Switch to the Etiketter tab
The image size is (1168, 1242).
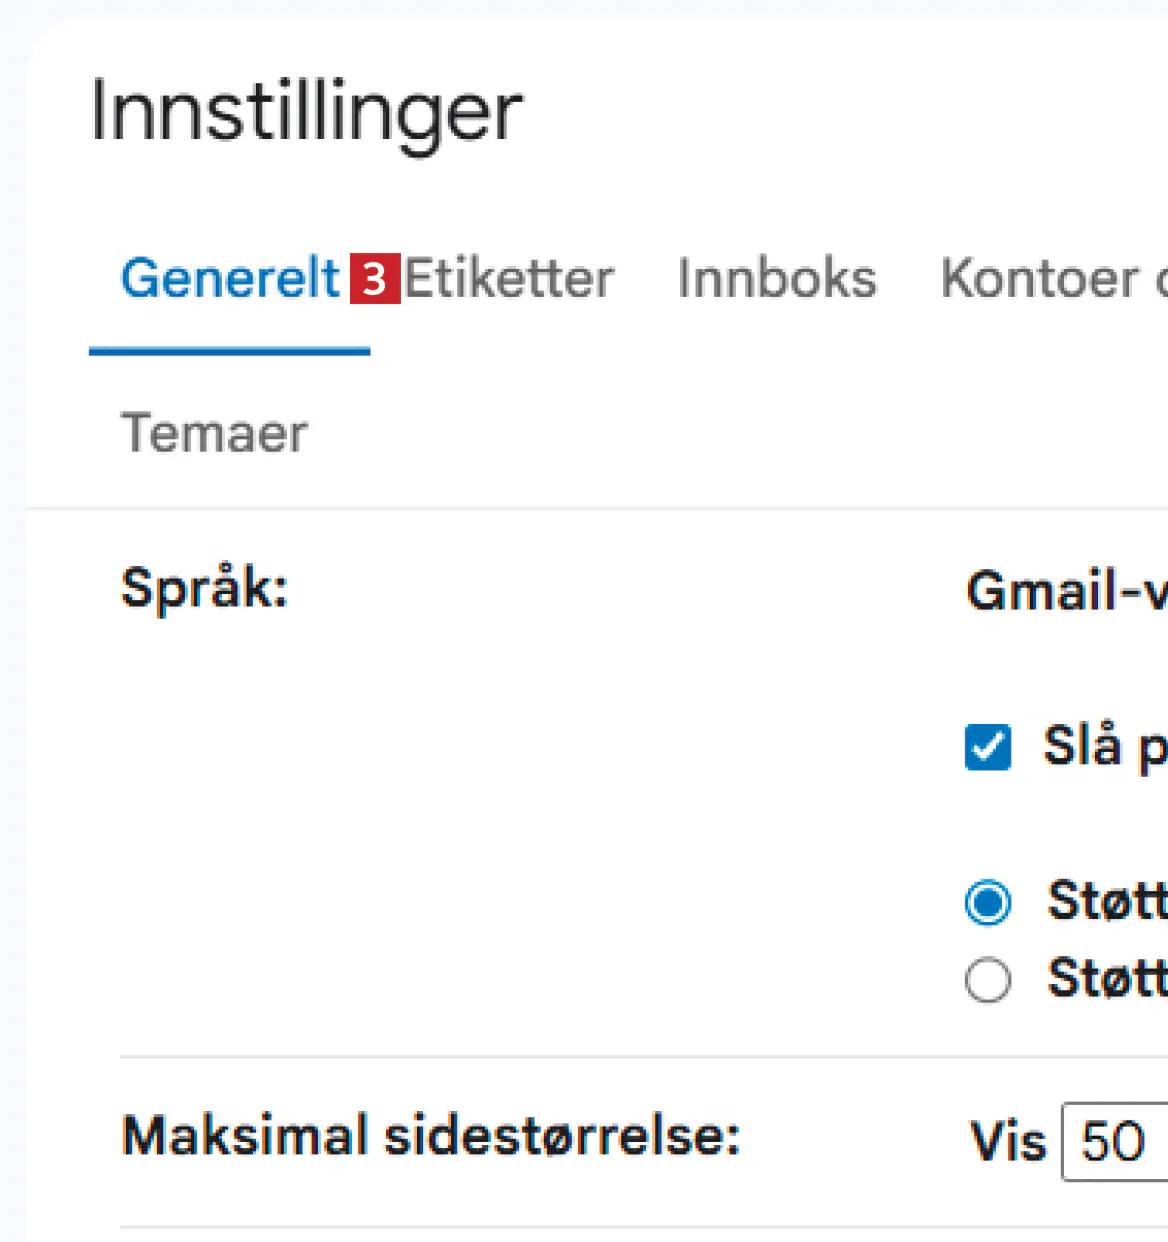pos(509,278)
